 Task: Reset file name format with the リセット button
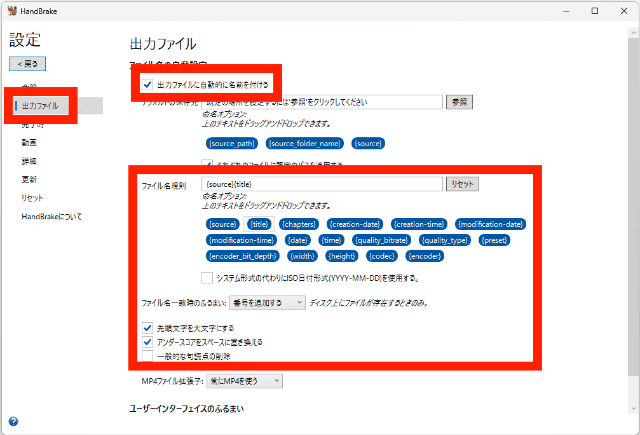(x=462, y=184)
